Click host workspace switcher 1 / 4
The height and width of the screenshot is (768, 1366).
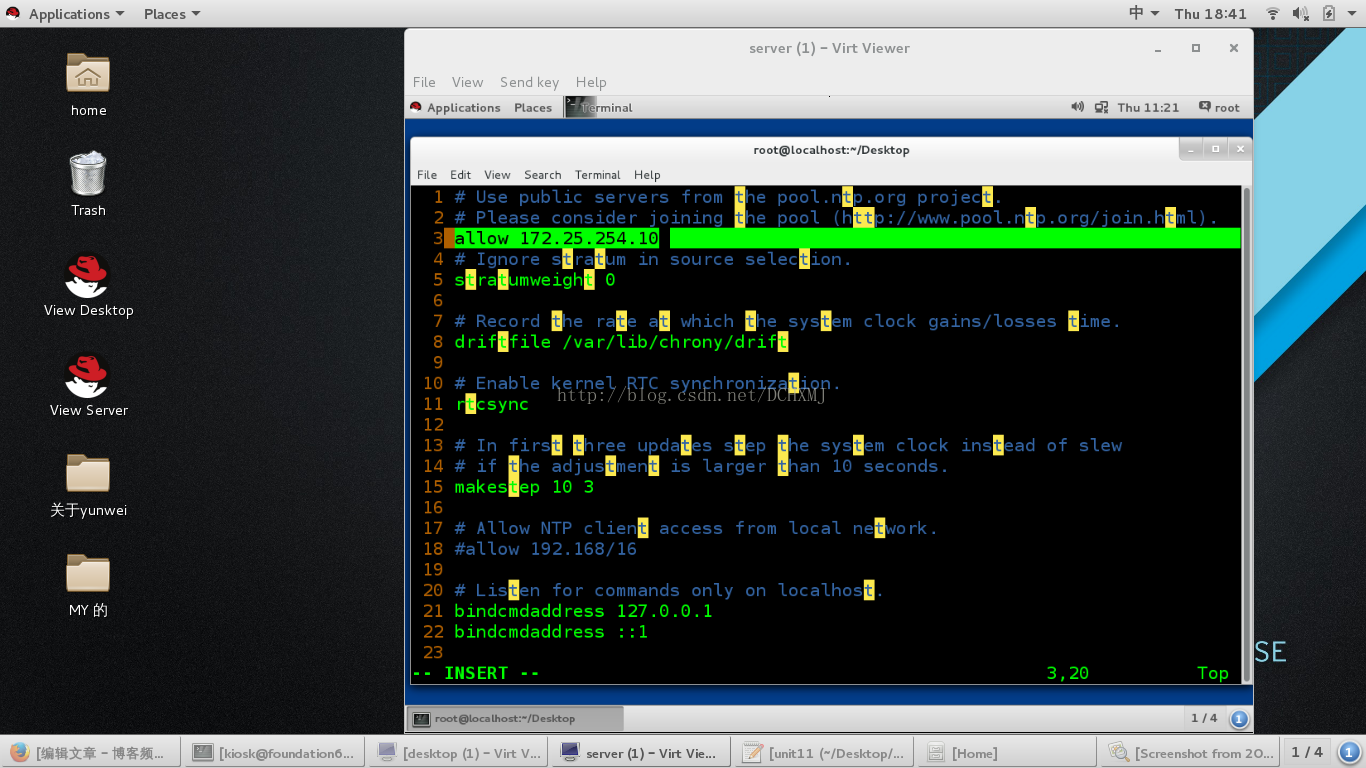(x=1307, y=752)
